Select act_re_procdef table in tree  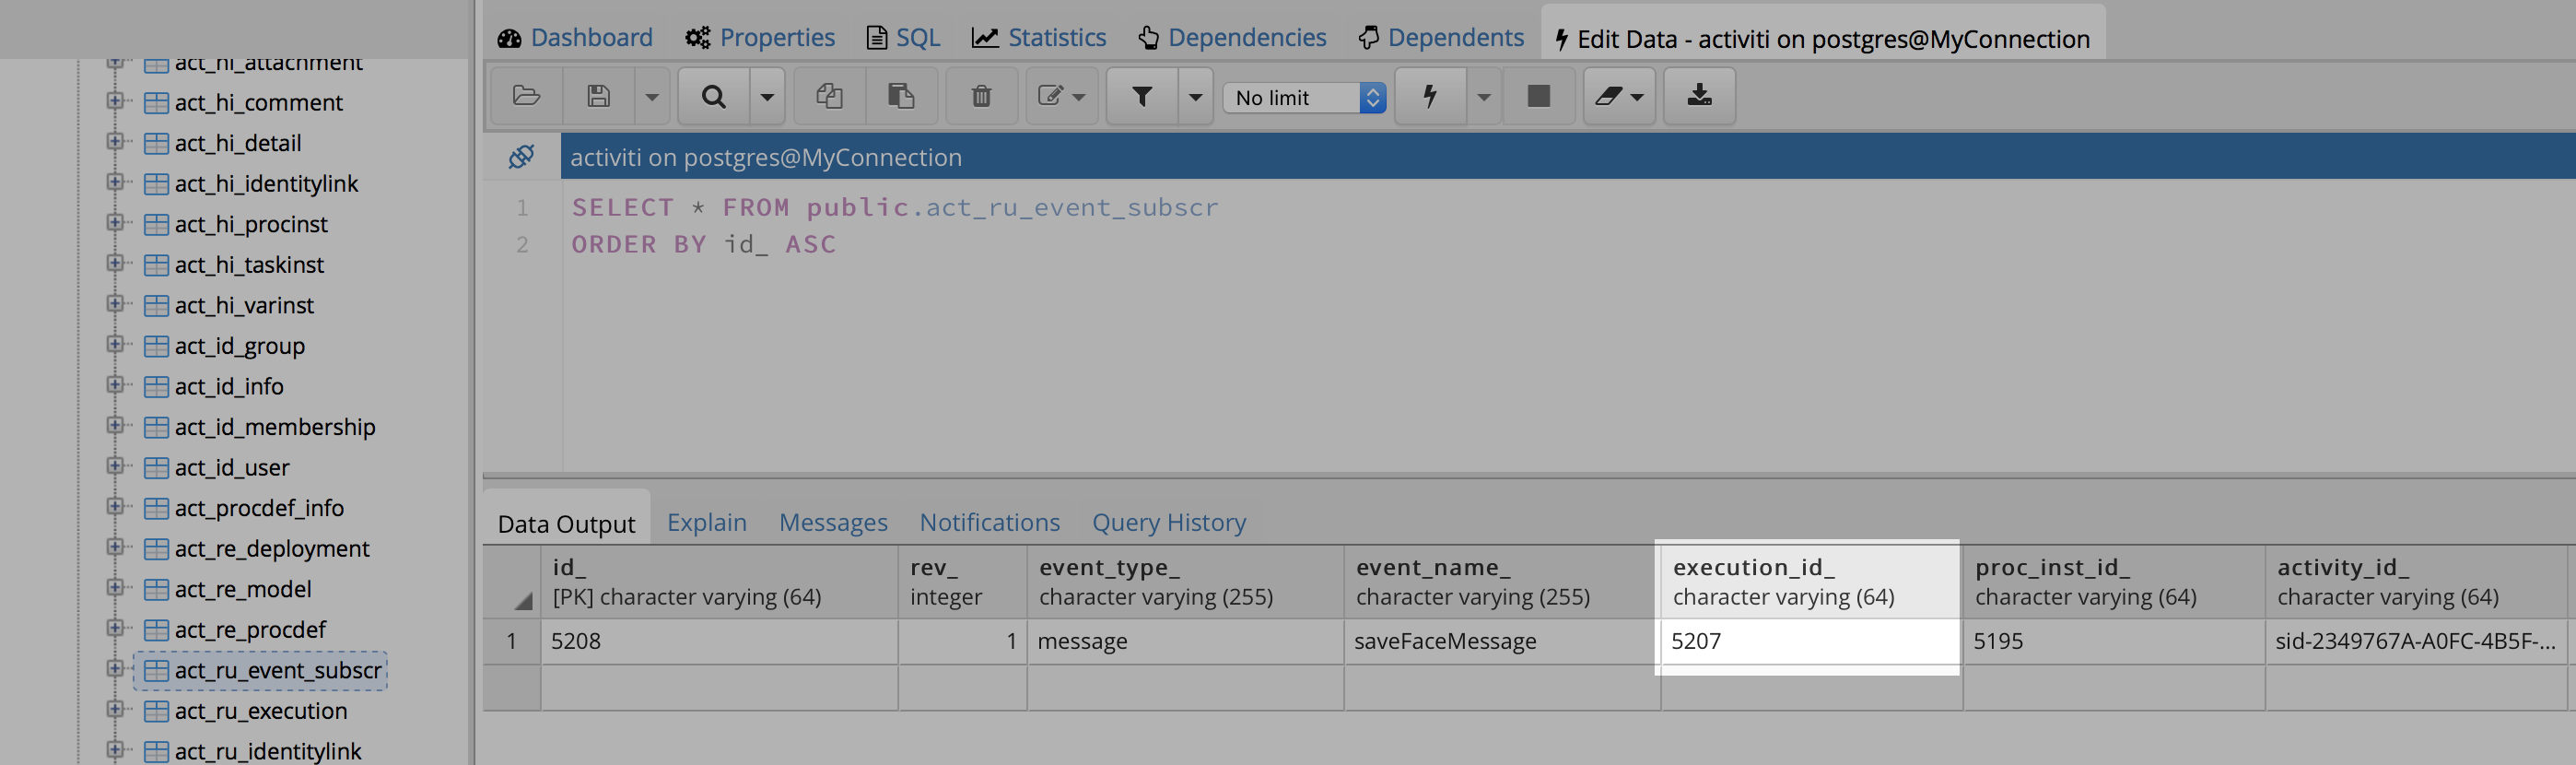click(x=250, y=630)
